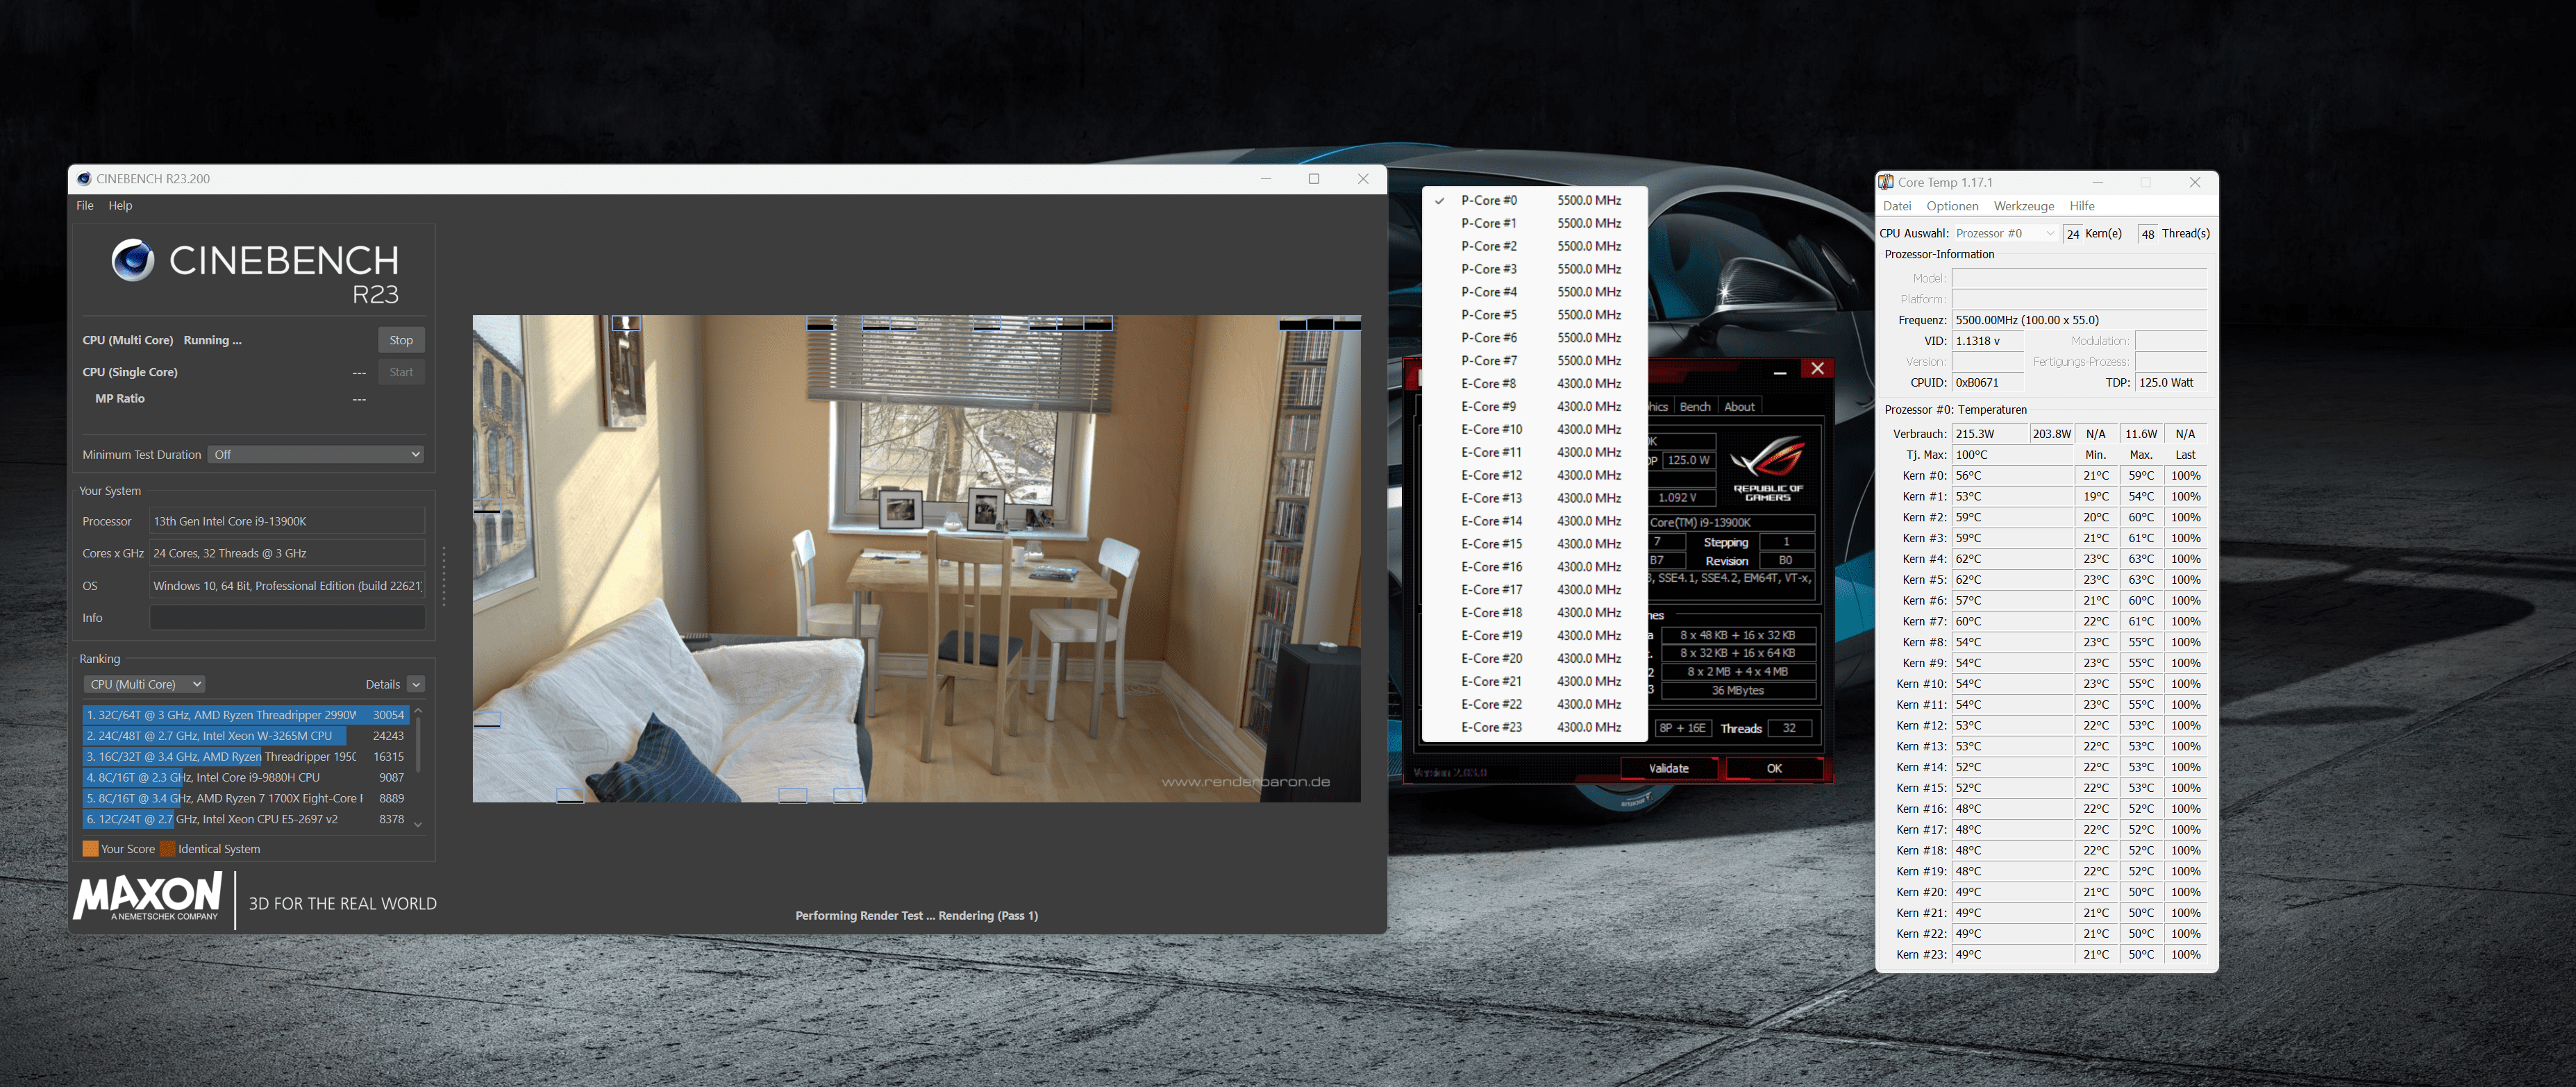The height and width of the screenshot is (1087, 2576).
Task: Open the Hilfe menu in Core Temp
Action: (2082, 206)
